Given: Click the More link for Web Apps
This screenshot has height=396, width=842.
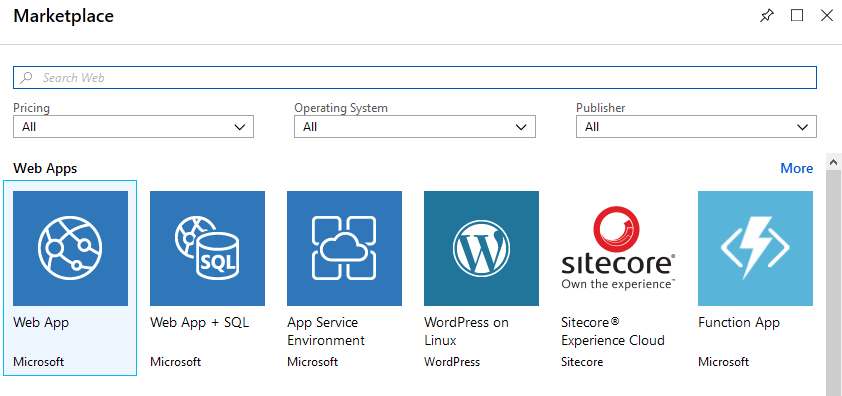Looking at the screenshot, I should [796, 169].
